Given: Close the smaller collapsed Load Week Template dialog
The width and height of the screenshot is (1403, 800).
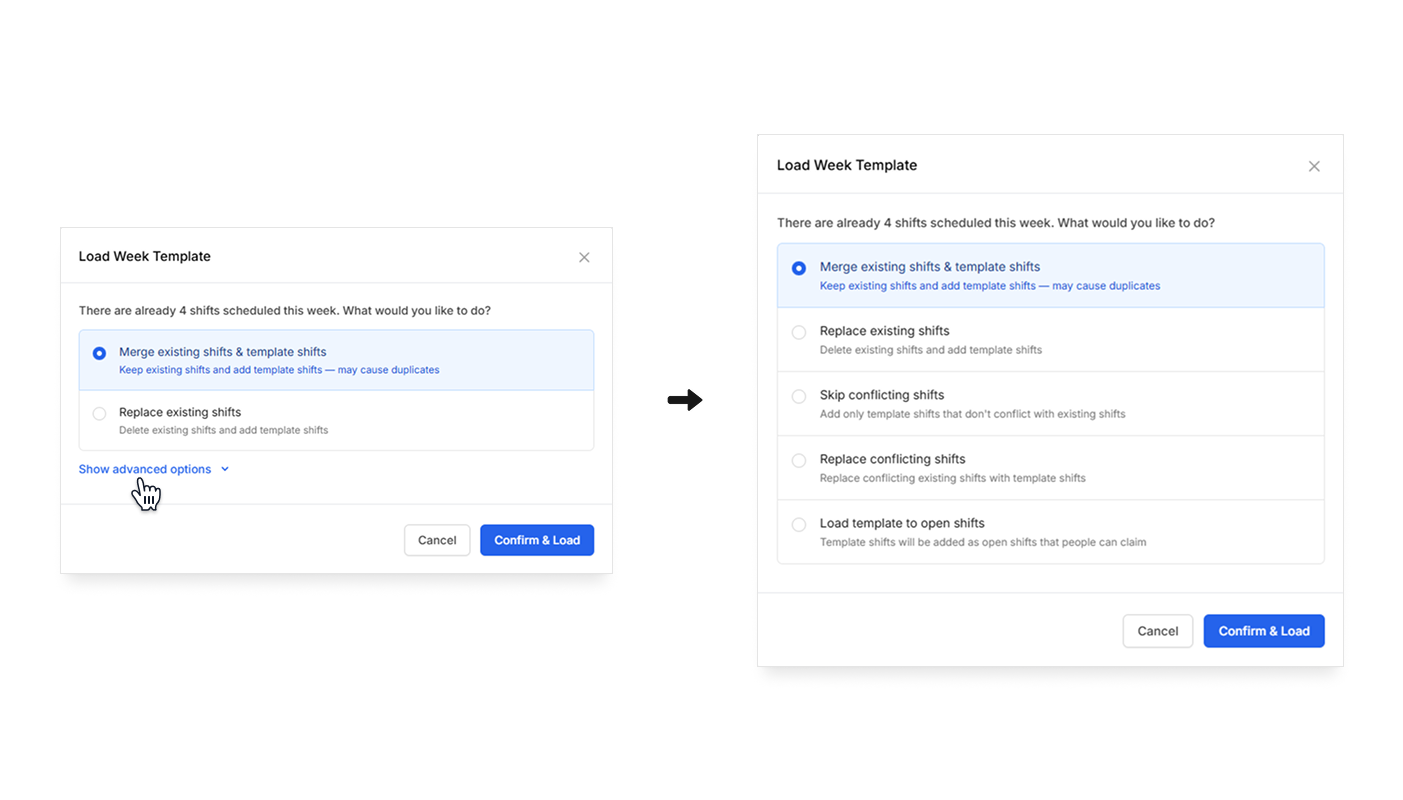Looking at the screenshot, I should 584,257.
